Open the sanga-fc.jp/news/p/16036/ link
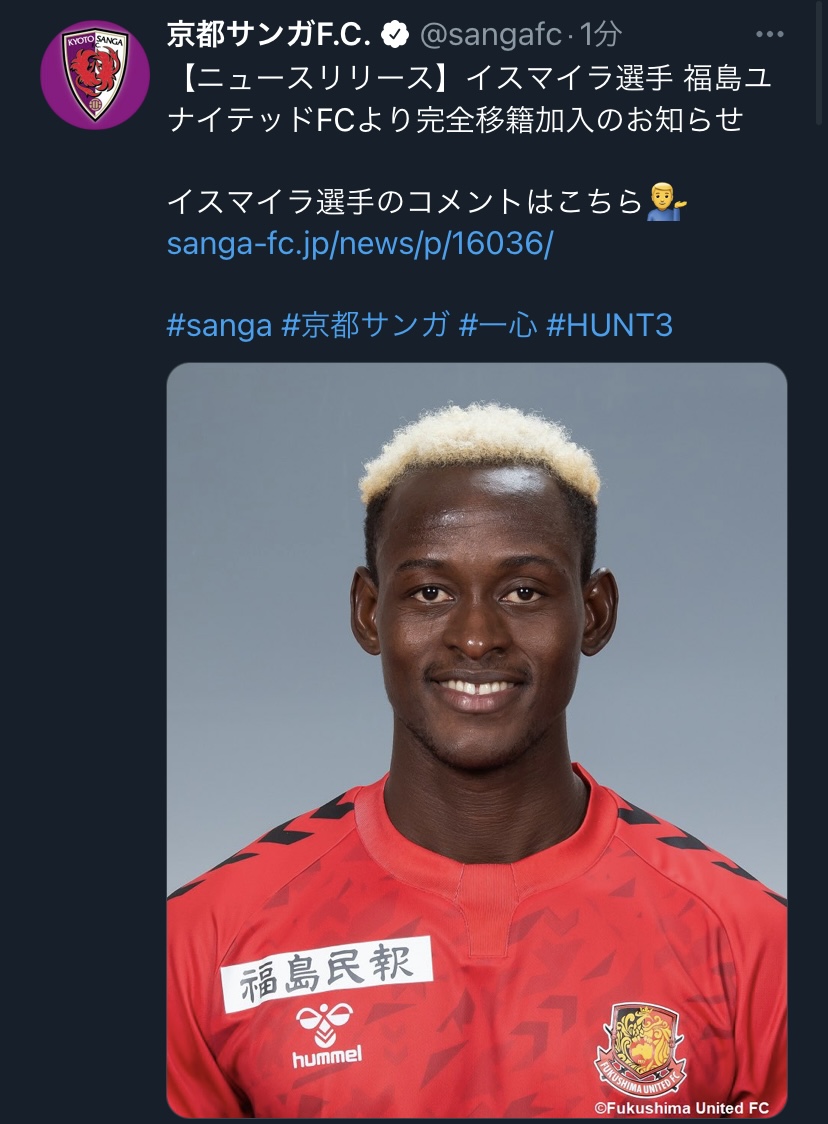Screen dimensions: 828x1124 [x=360, y=244]
